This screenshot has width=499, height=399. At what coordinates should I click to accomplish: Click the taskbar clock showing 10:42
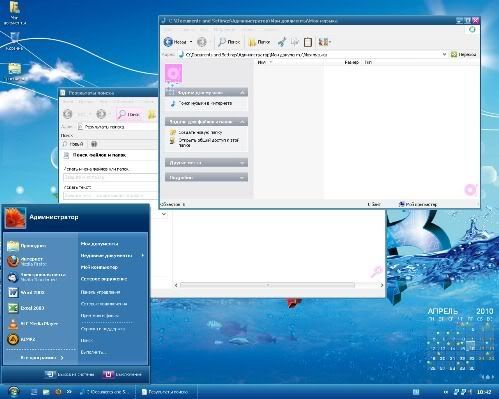click(x=484, y=392)
